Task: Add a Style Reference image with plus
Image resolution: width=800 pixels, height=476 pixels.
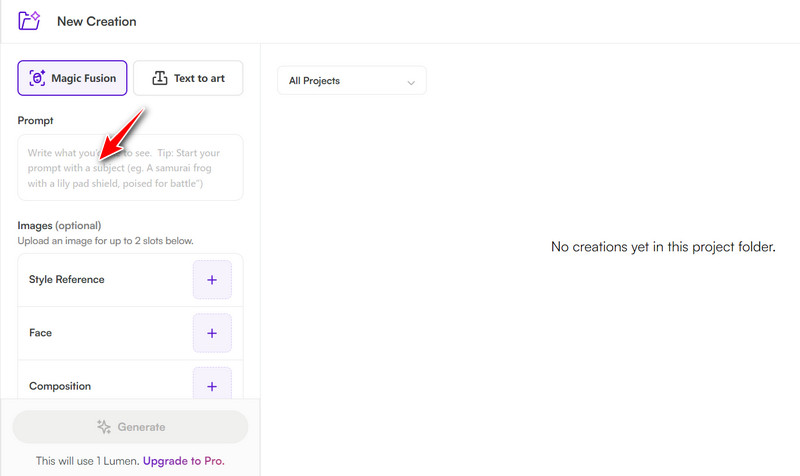Action: click(211, 280)
